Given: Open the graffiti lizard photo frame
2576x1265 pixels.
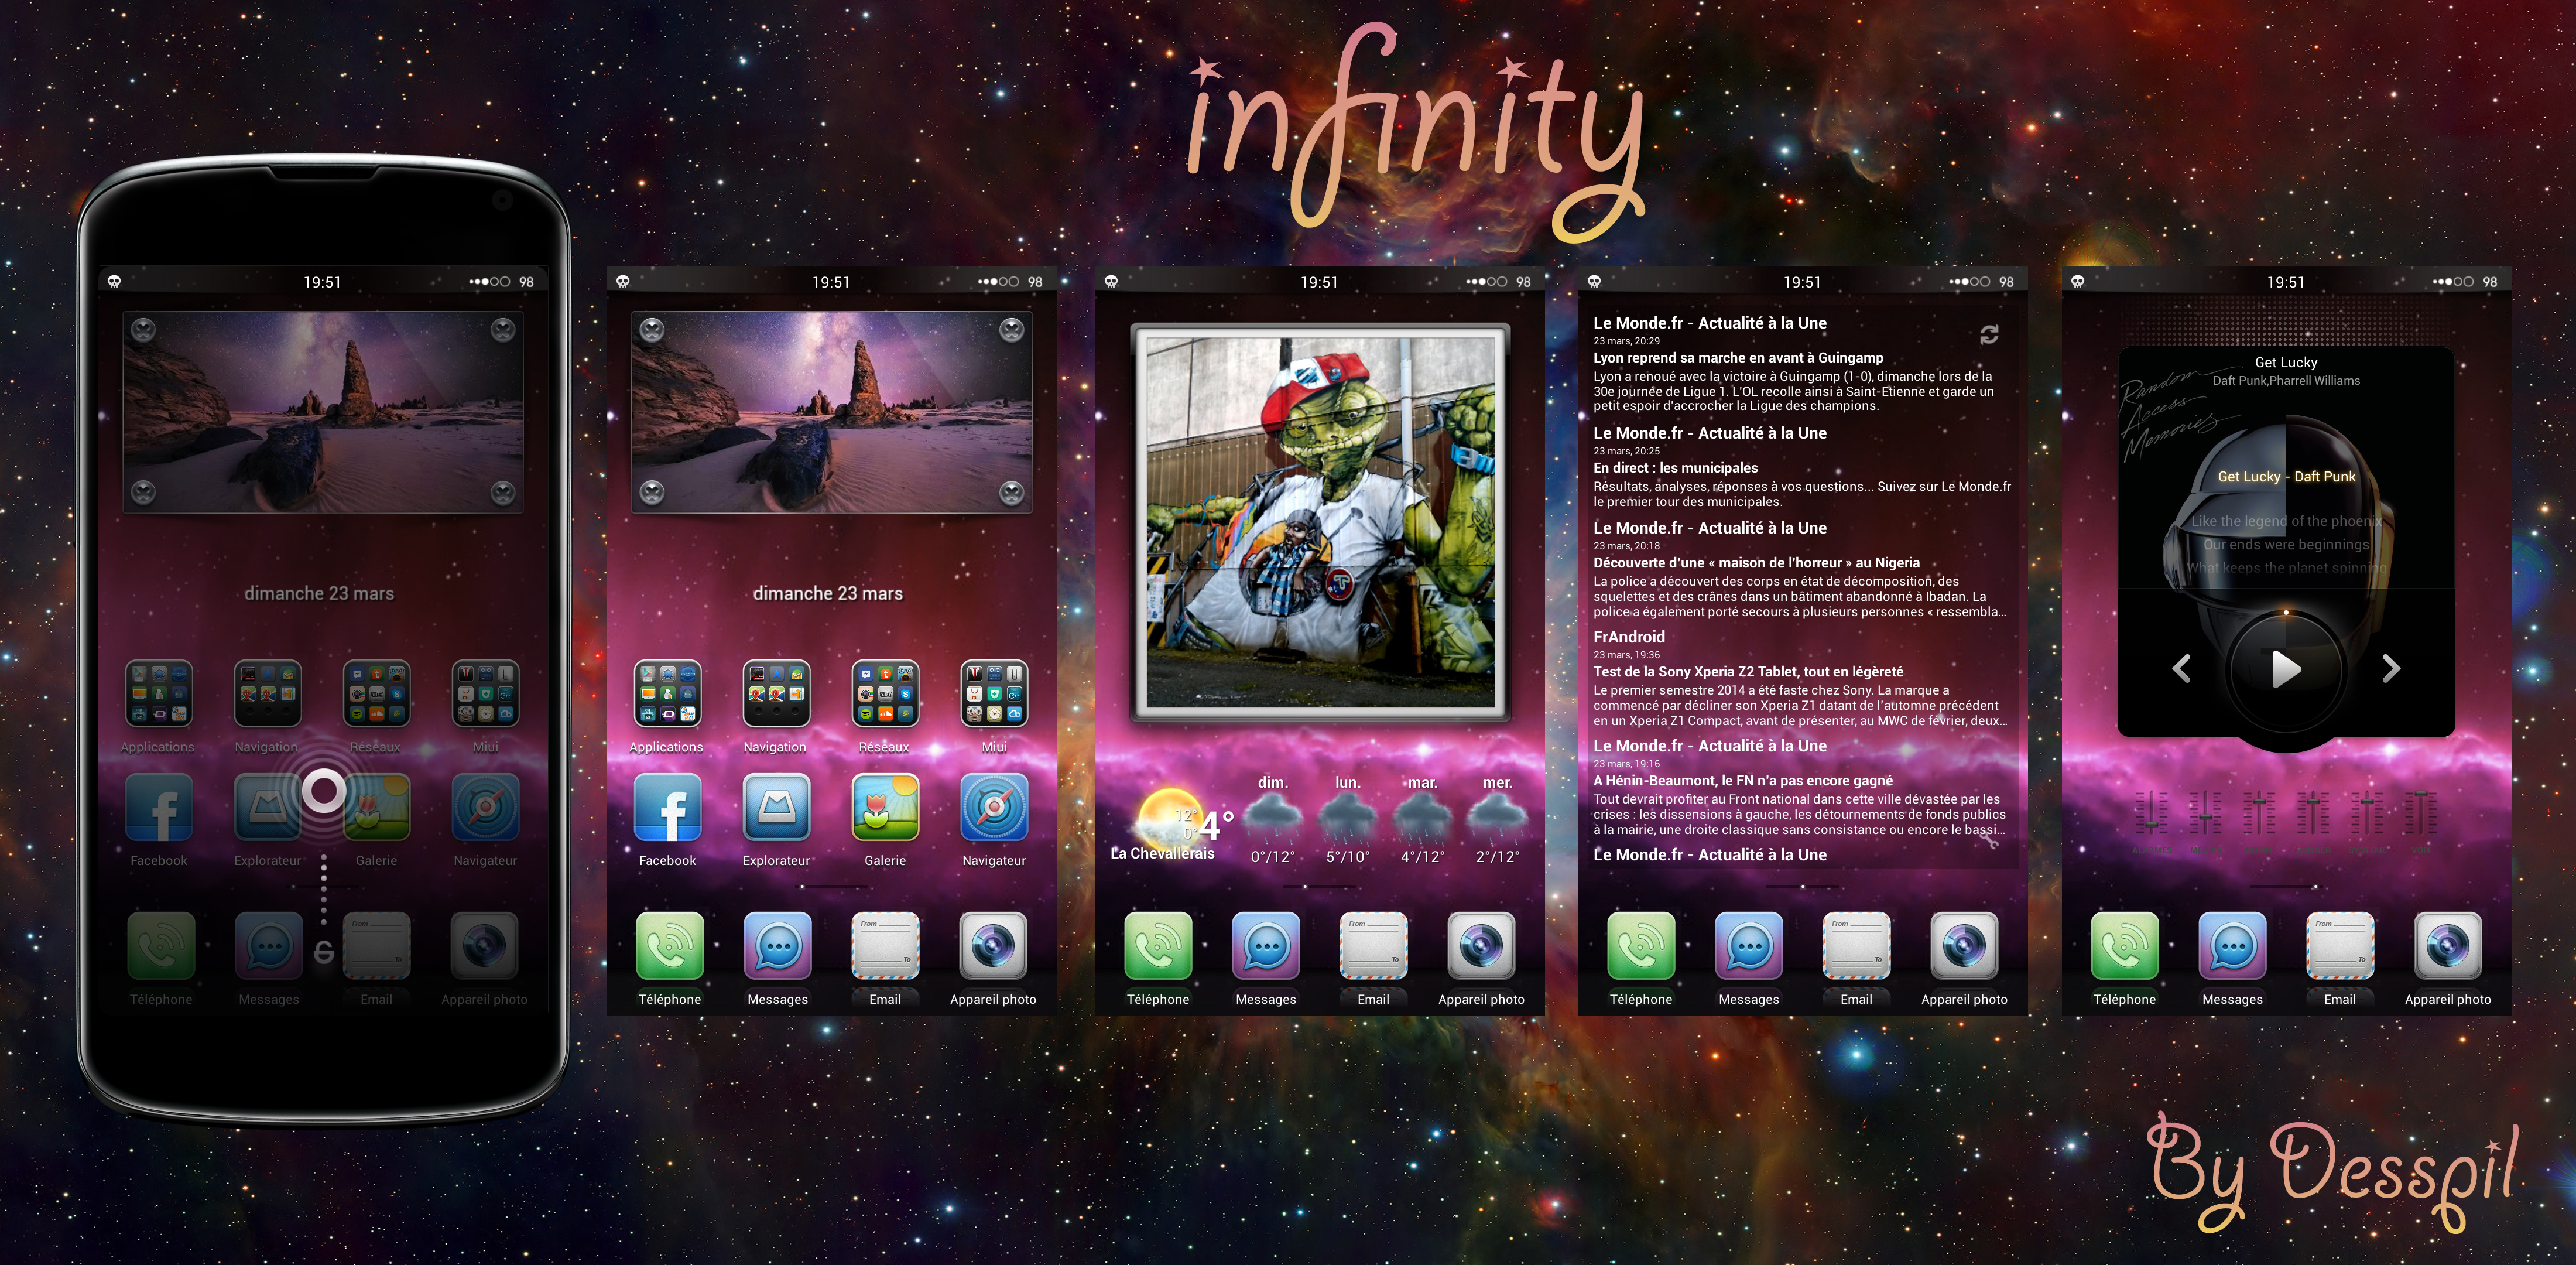Looking at the screenshot, I should point(1320,522).
